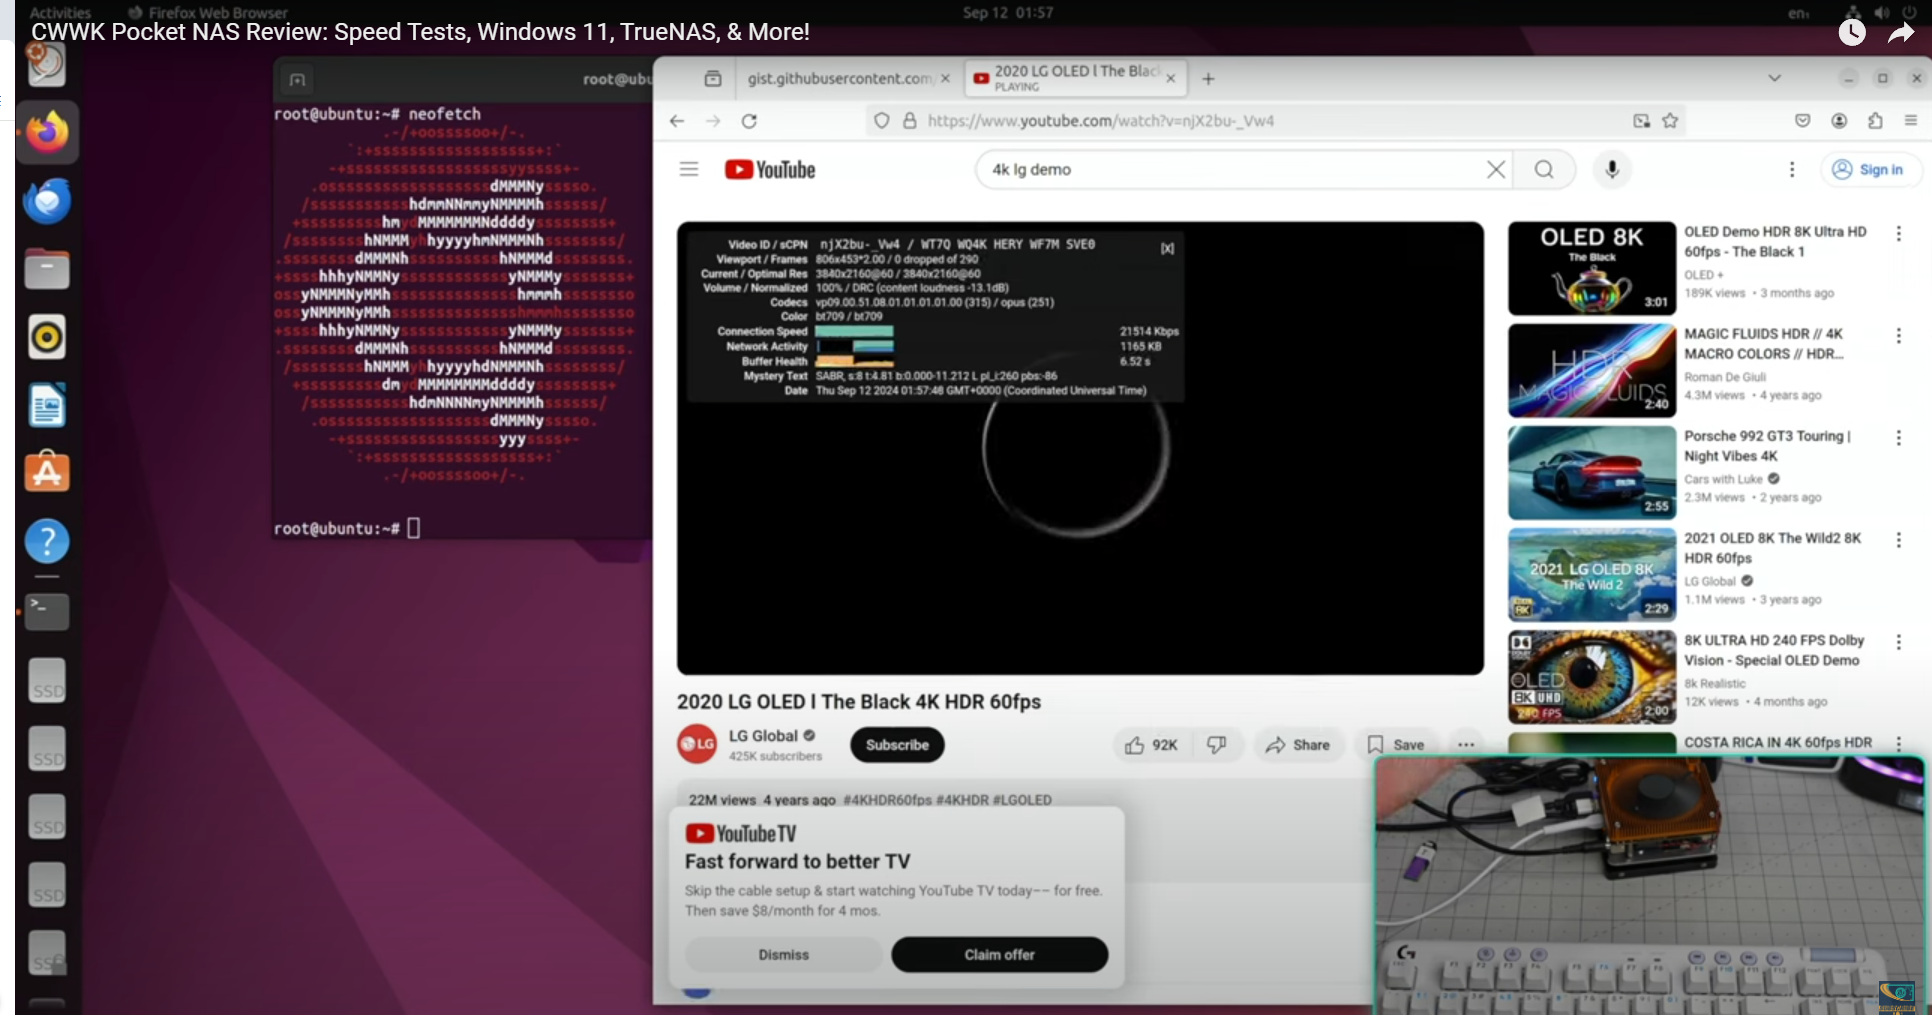Viewport: 1932px width, 1015px height.
Task: Switch to Terminal via dock icon
Action: click(x=47, y=611)
